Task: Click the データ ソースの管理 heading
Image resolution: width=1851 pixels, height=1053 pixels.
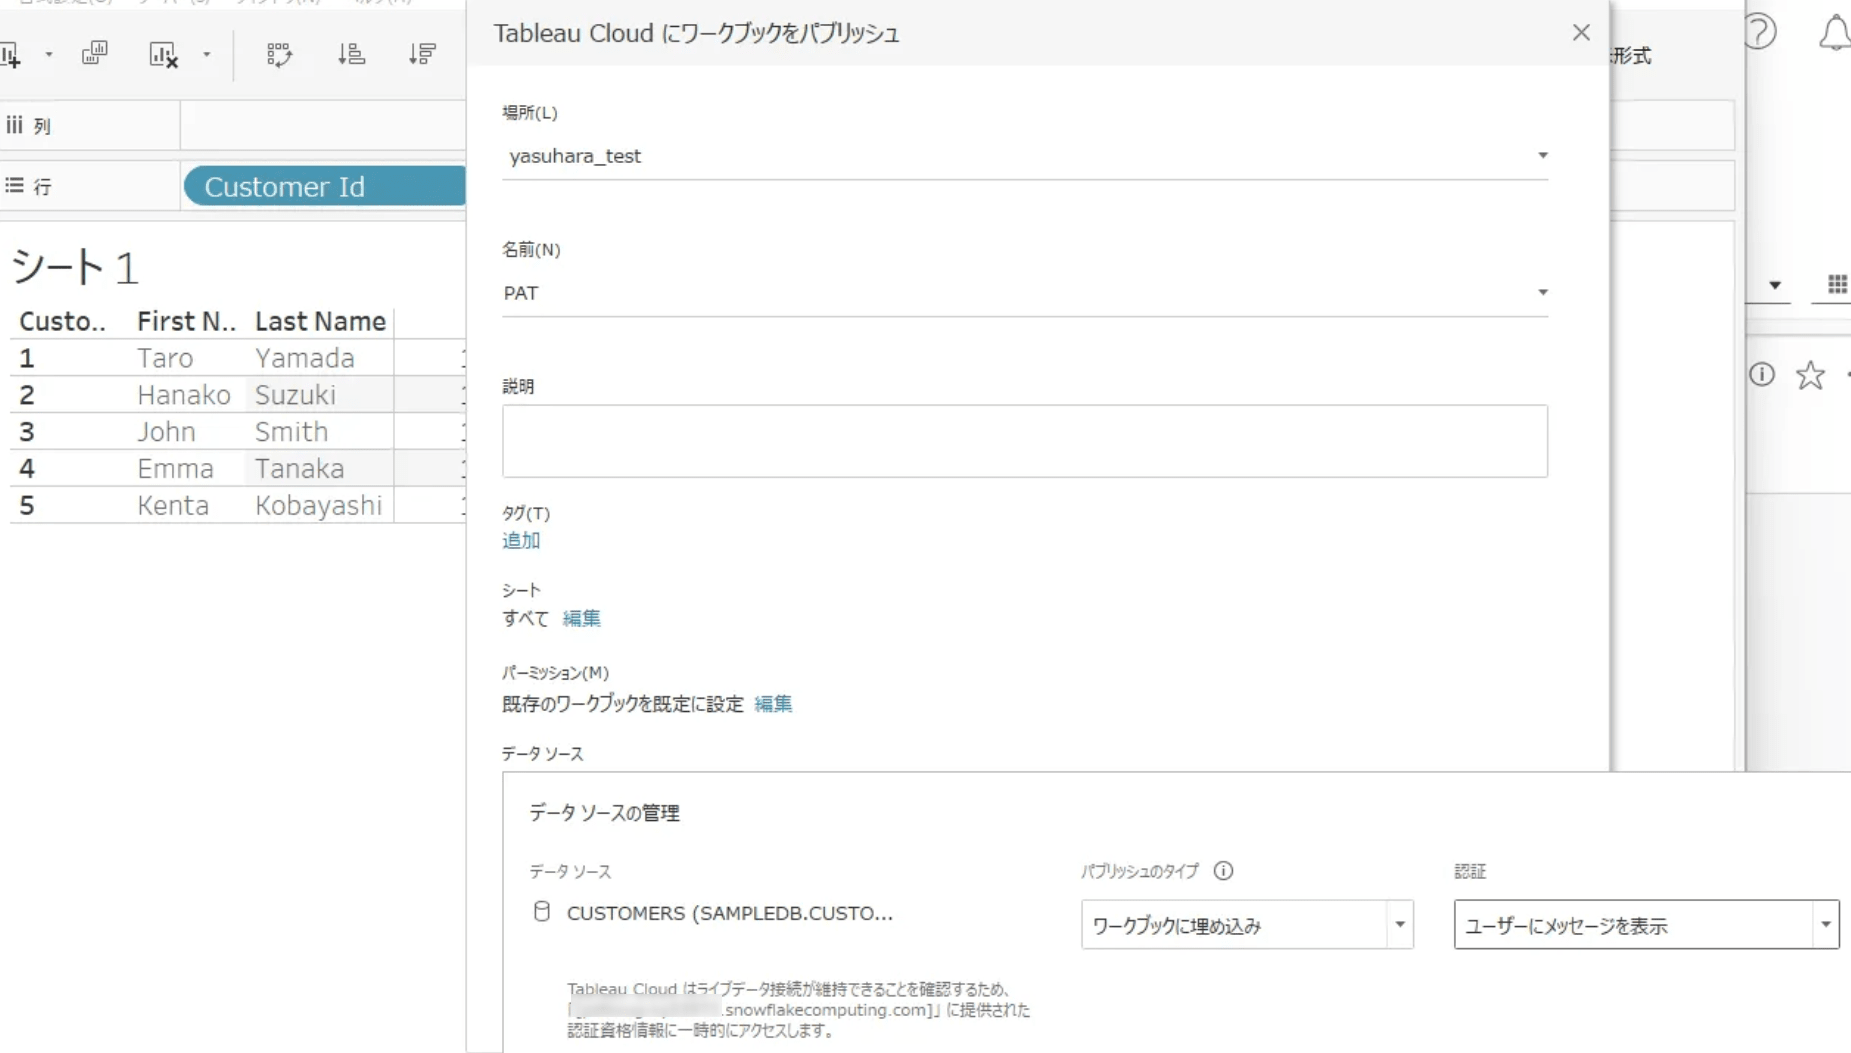Action: (x=604, y=813)
